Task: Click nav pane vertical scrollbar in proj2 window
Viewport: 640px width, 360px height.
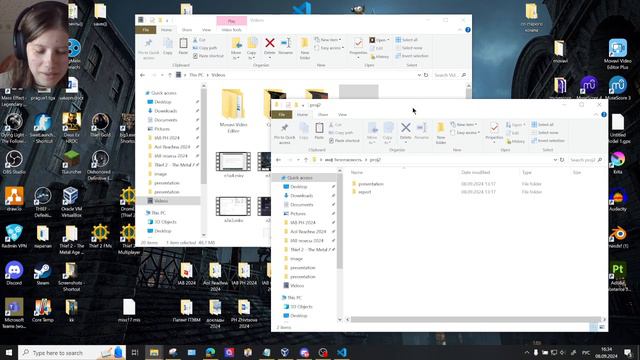Action: coord(340,222)
